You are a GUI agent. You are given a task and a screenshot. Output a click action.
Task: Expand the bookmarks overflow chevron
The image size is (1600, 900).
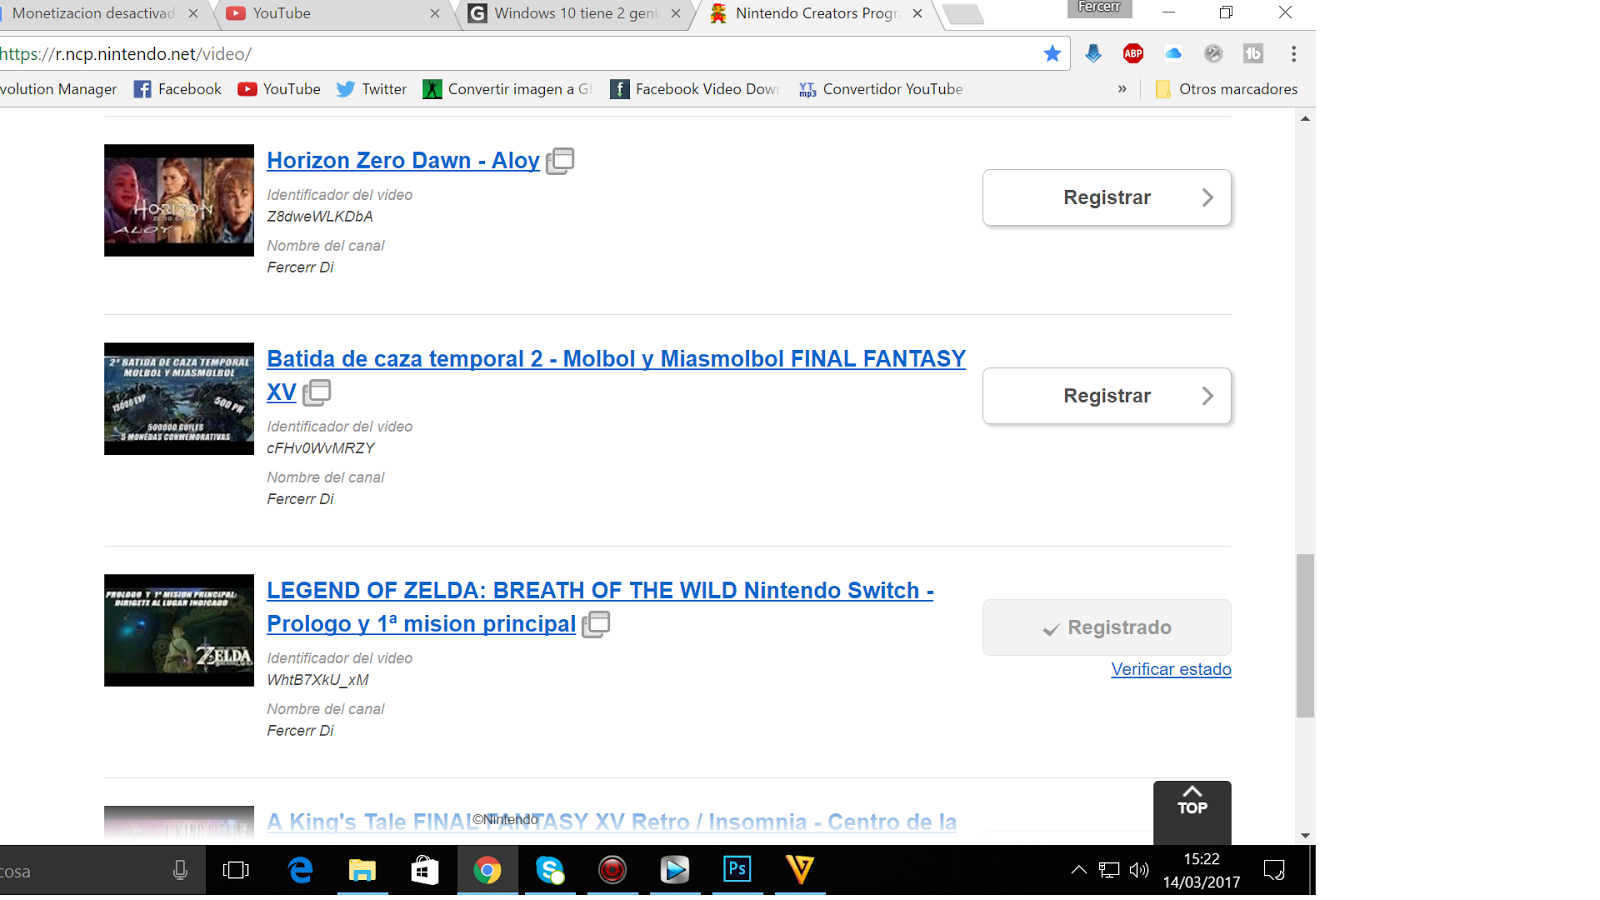coord(1122,89)
